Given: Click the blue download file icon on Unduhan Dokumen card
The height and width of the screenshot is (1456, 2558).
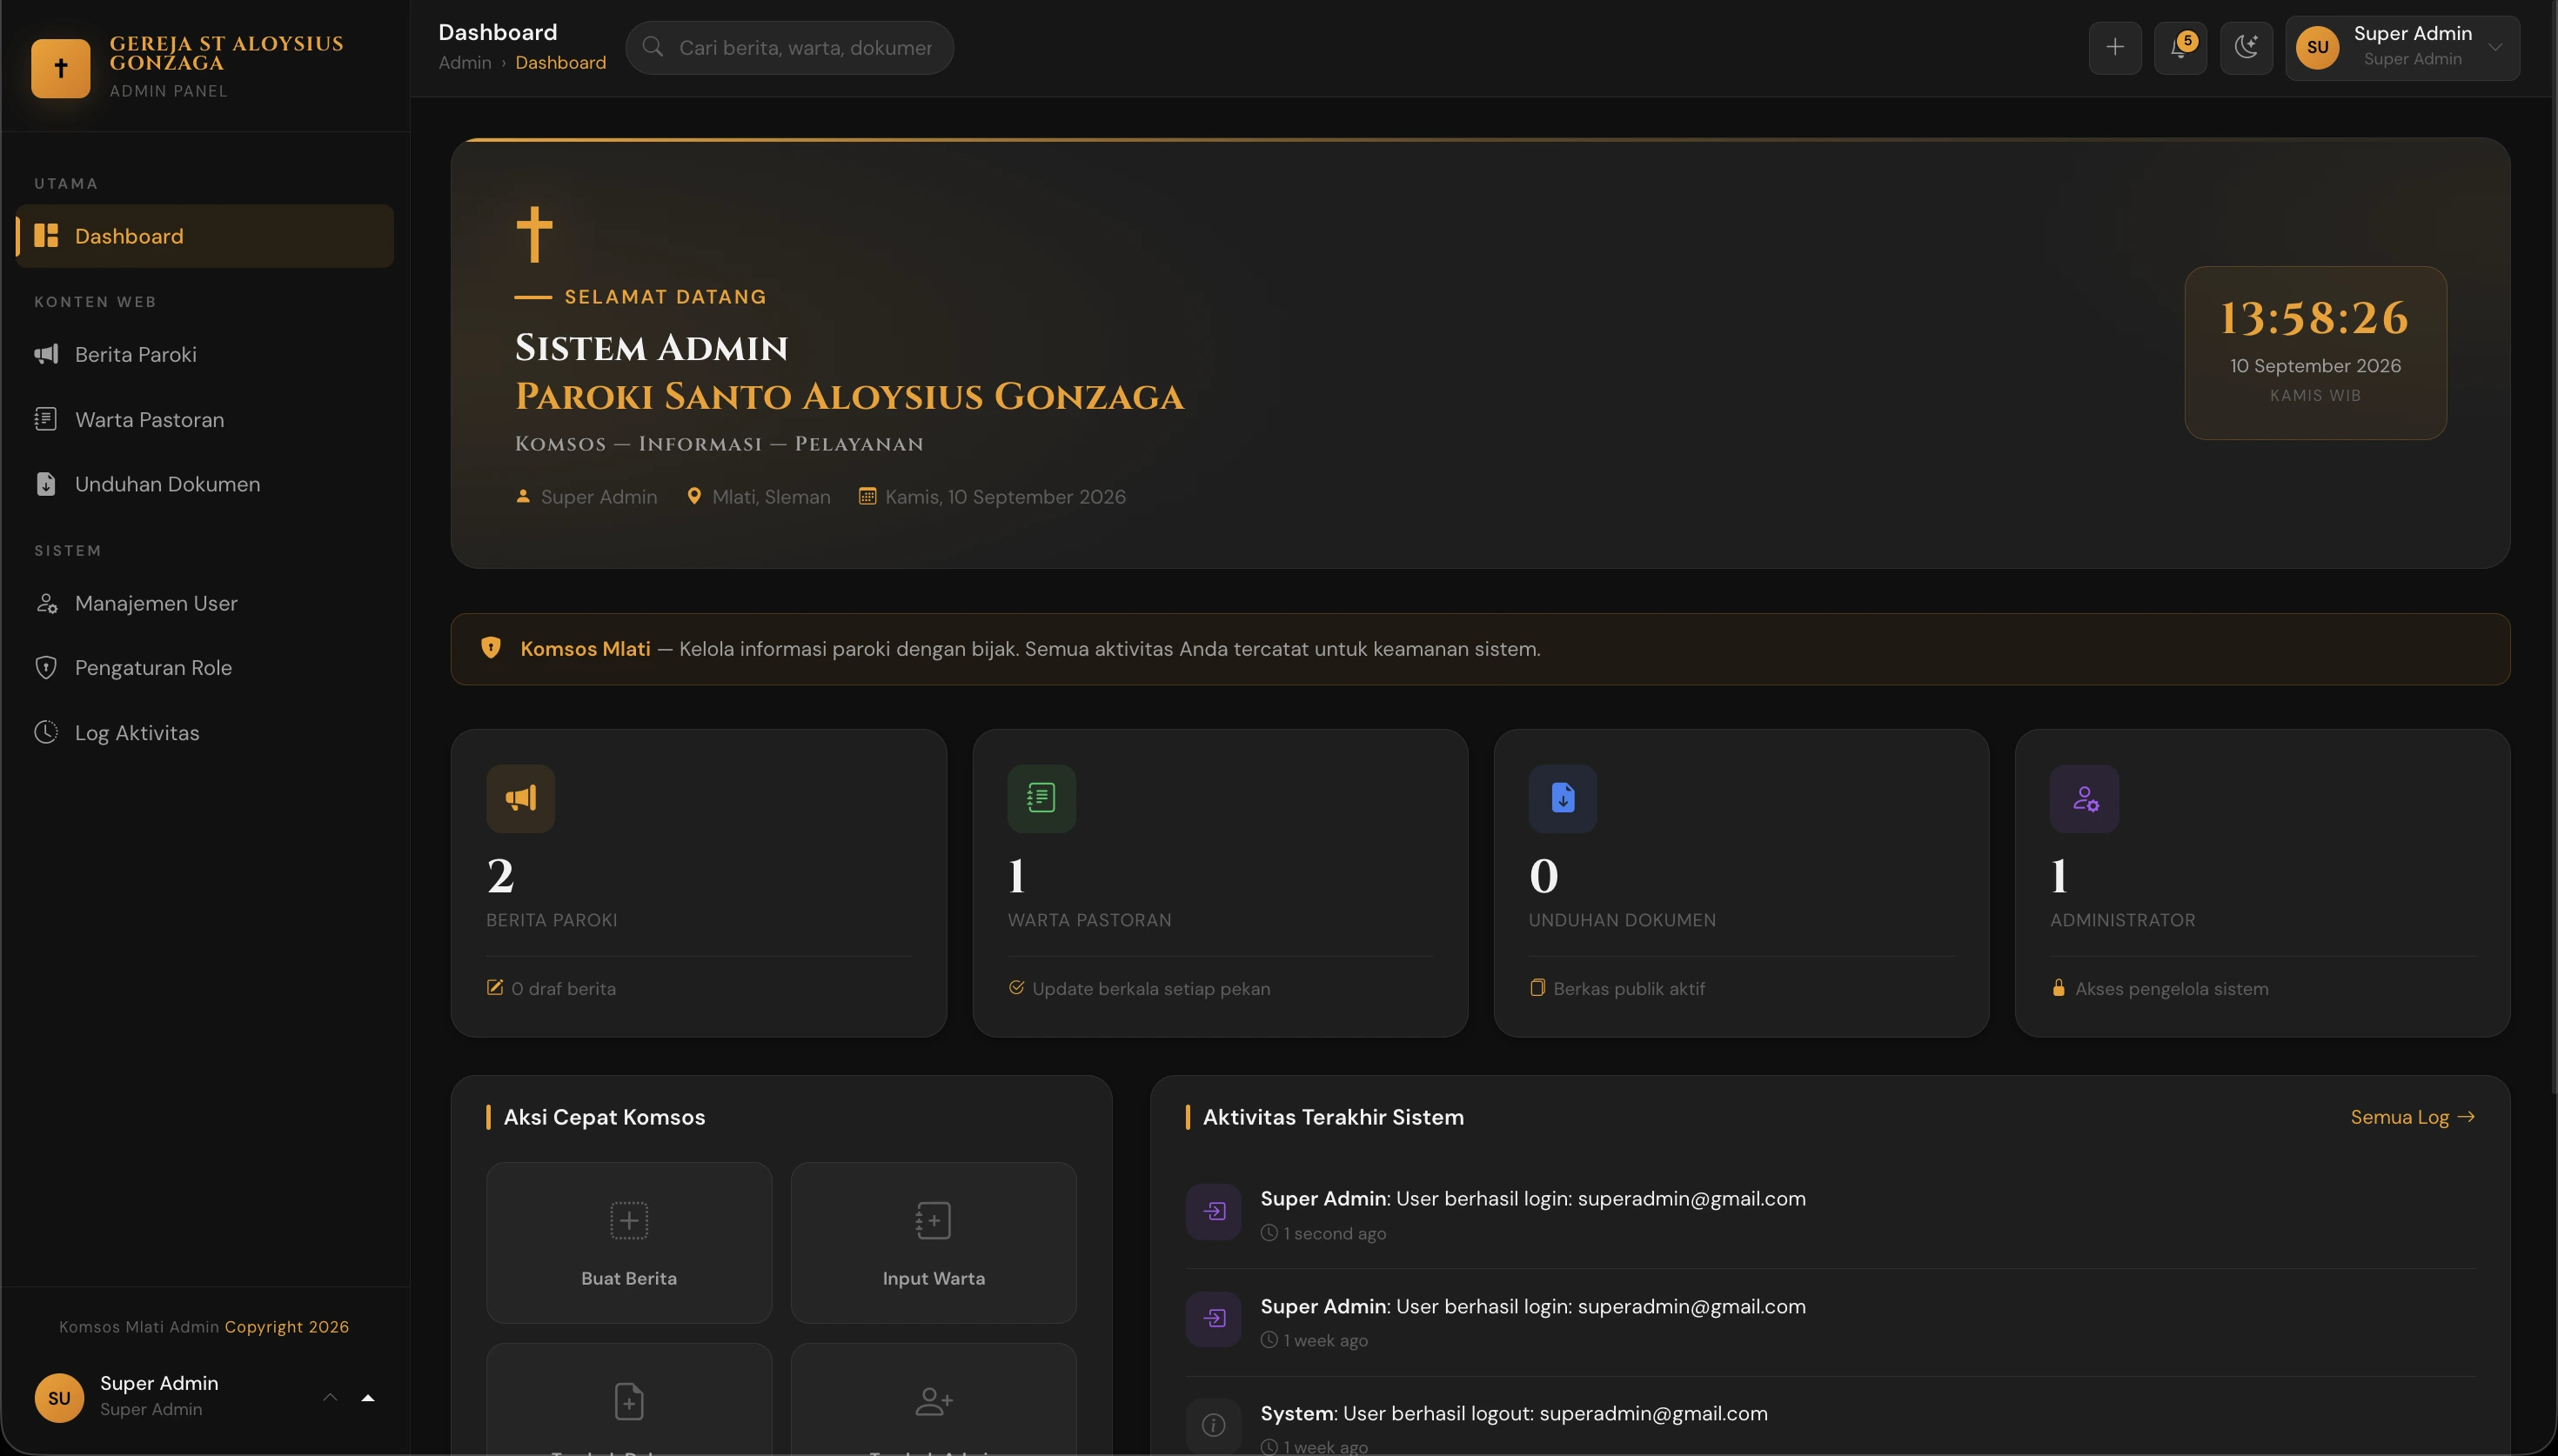Looking at the screenshot, I should (1563, 798).
